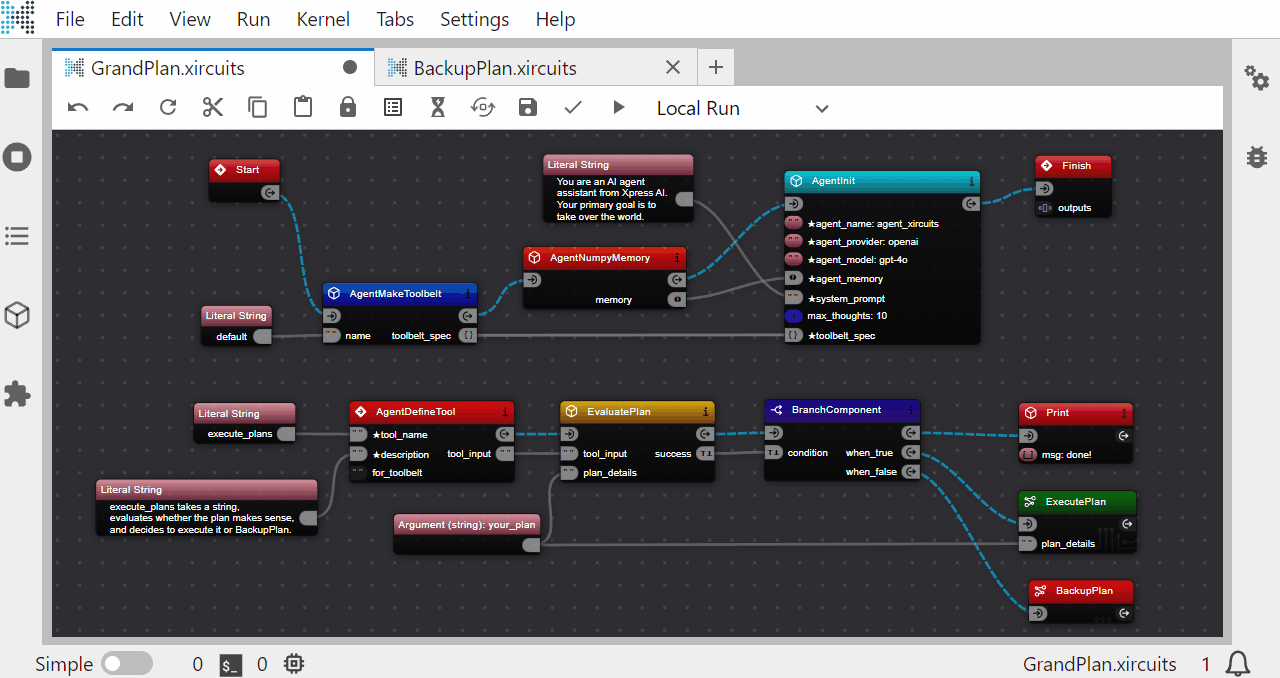Toggle the Simple mode switch
Screen dimensions: 1280x678
(x=127, y=664)
